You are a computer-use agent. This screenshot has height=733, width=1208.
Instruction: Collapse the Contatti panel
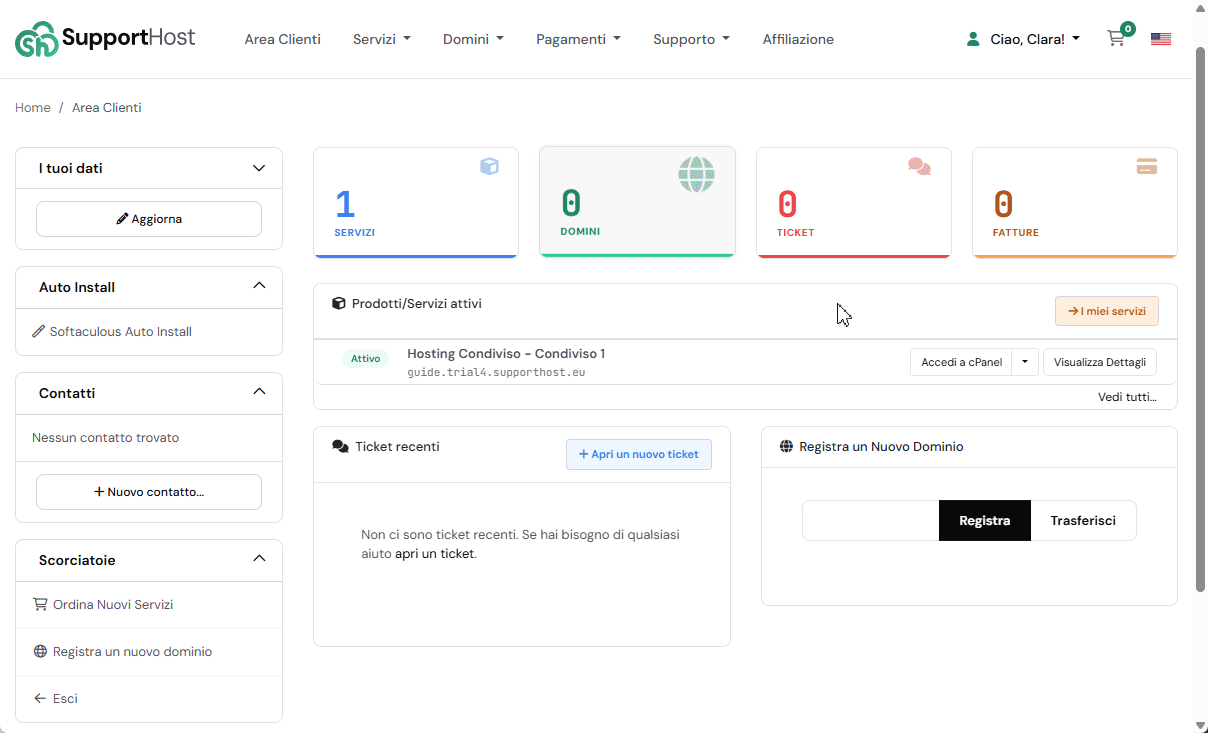[259, 392]
